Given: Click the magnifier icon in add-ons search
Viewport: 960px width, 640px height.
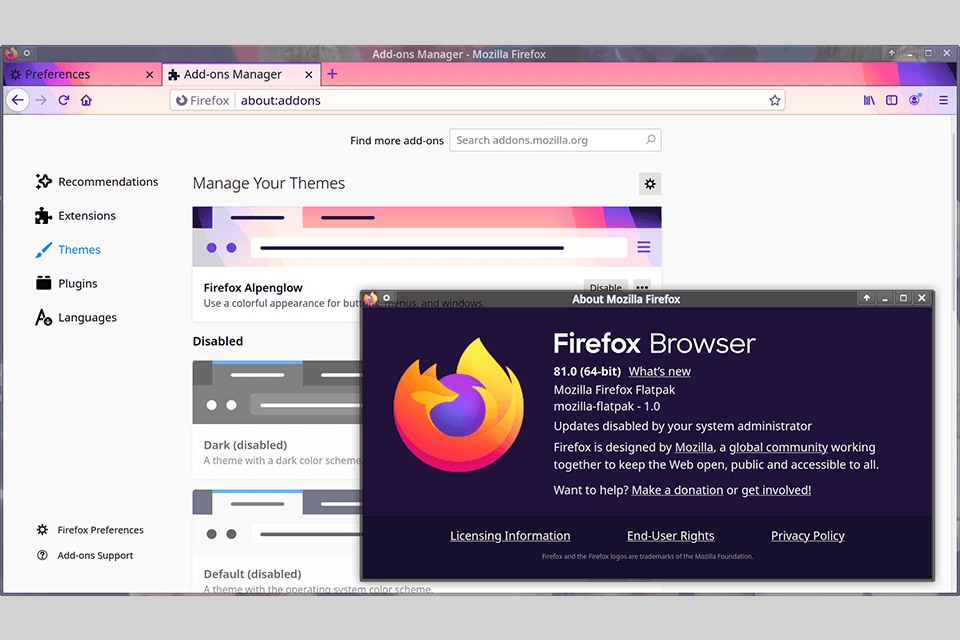Looking at the screenshot, I should coord(650,140).
